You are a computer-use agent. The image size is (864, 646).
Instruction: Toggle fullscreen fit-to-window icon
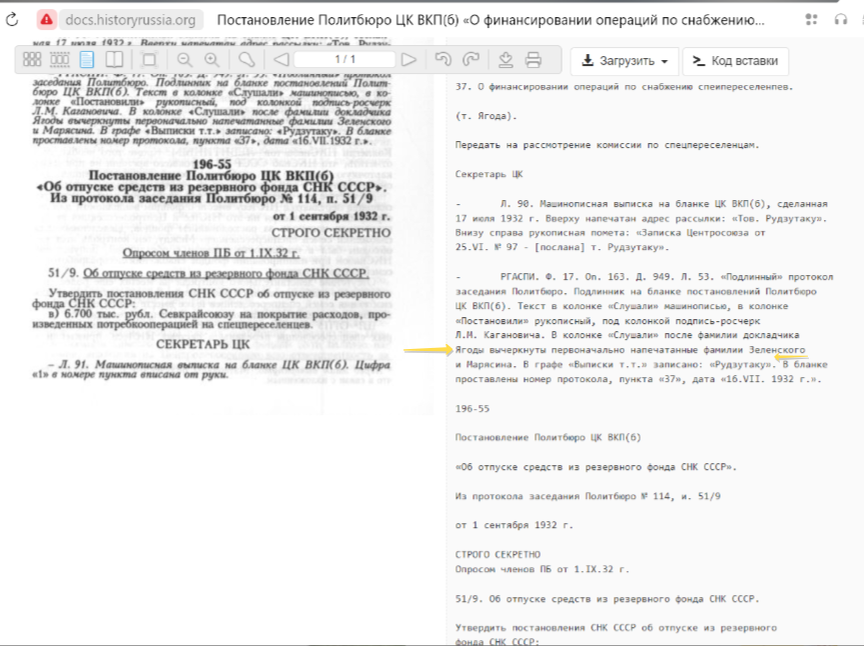[149, 60]
